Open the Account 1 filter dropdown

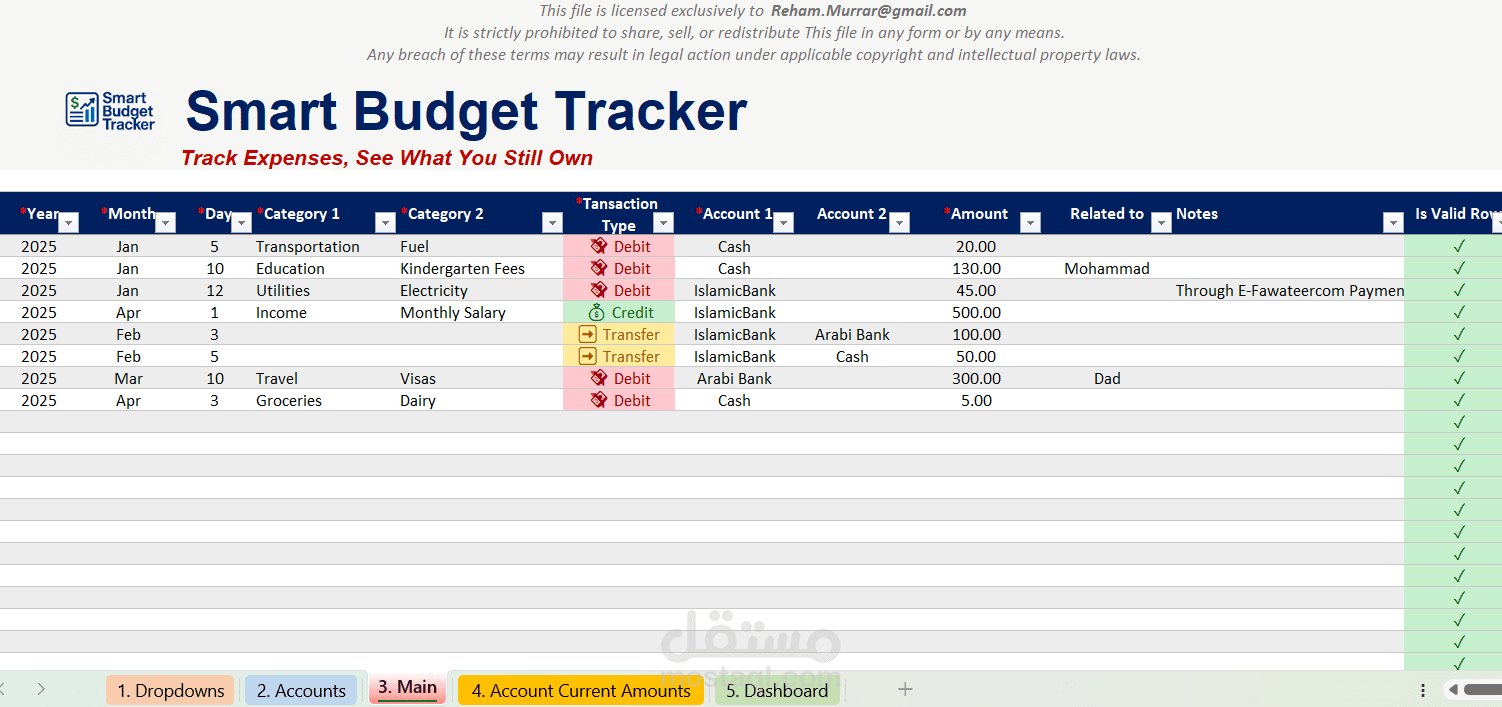[x=784, y=222]
